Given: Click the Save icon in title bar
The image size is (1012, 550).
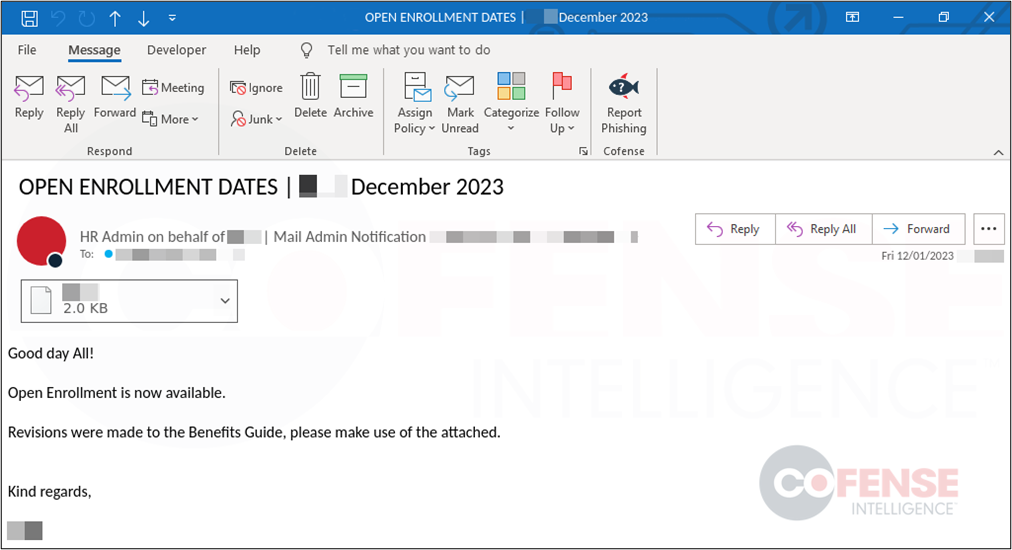Looking at the screenshot, I should tap(29, 18).
